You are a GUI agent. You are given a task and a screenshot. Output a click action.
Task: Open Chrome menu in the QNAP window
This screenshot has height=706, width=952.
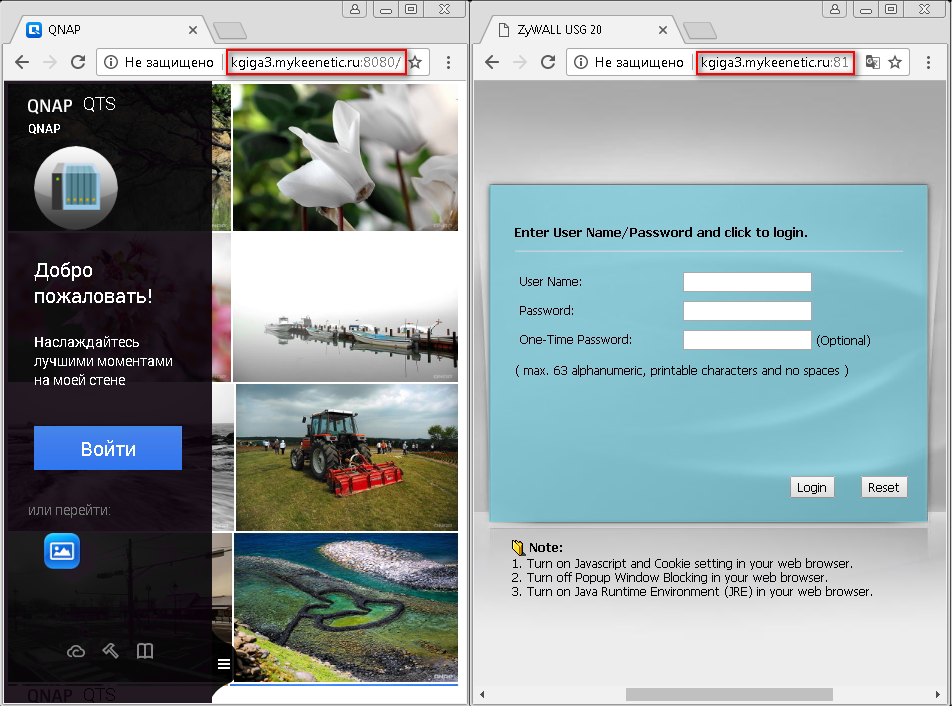(447, 62)
